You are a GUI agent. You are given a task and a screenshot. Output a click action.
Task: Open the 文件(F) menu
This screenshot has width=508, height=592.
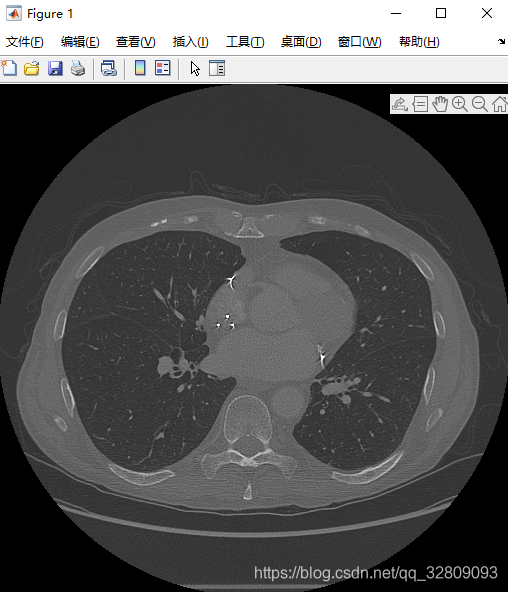coord(25,42)
